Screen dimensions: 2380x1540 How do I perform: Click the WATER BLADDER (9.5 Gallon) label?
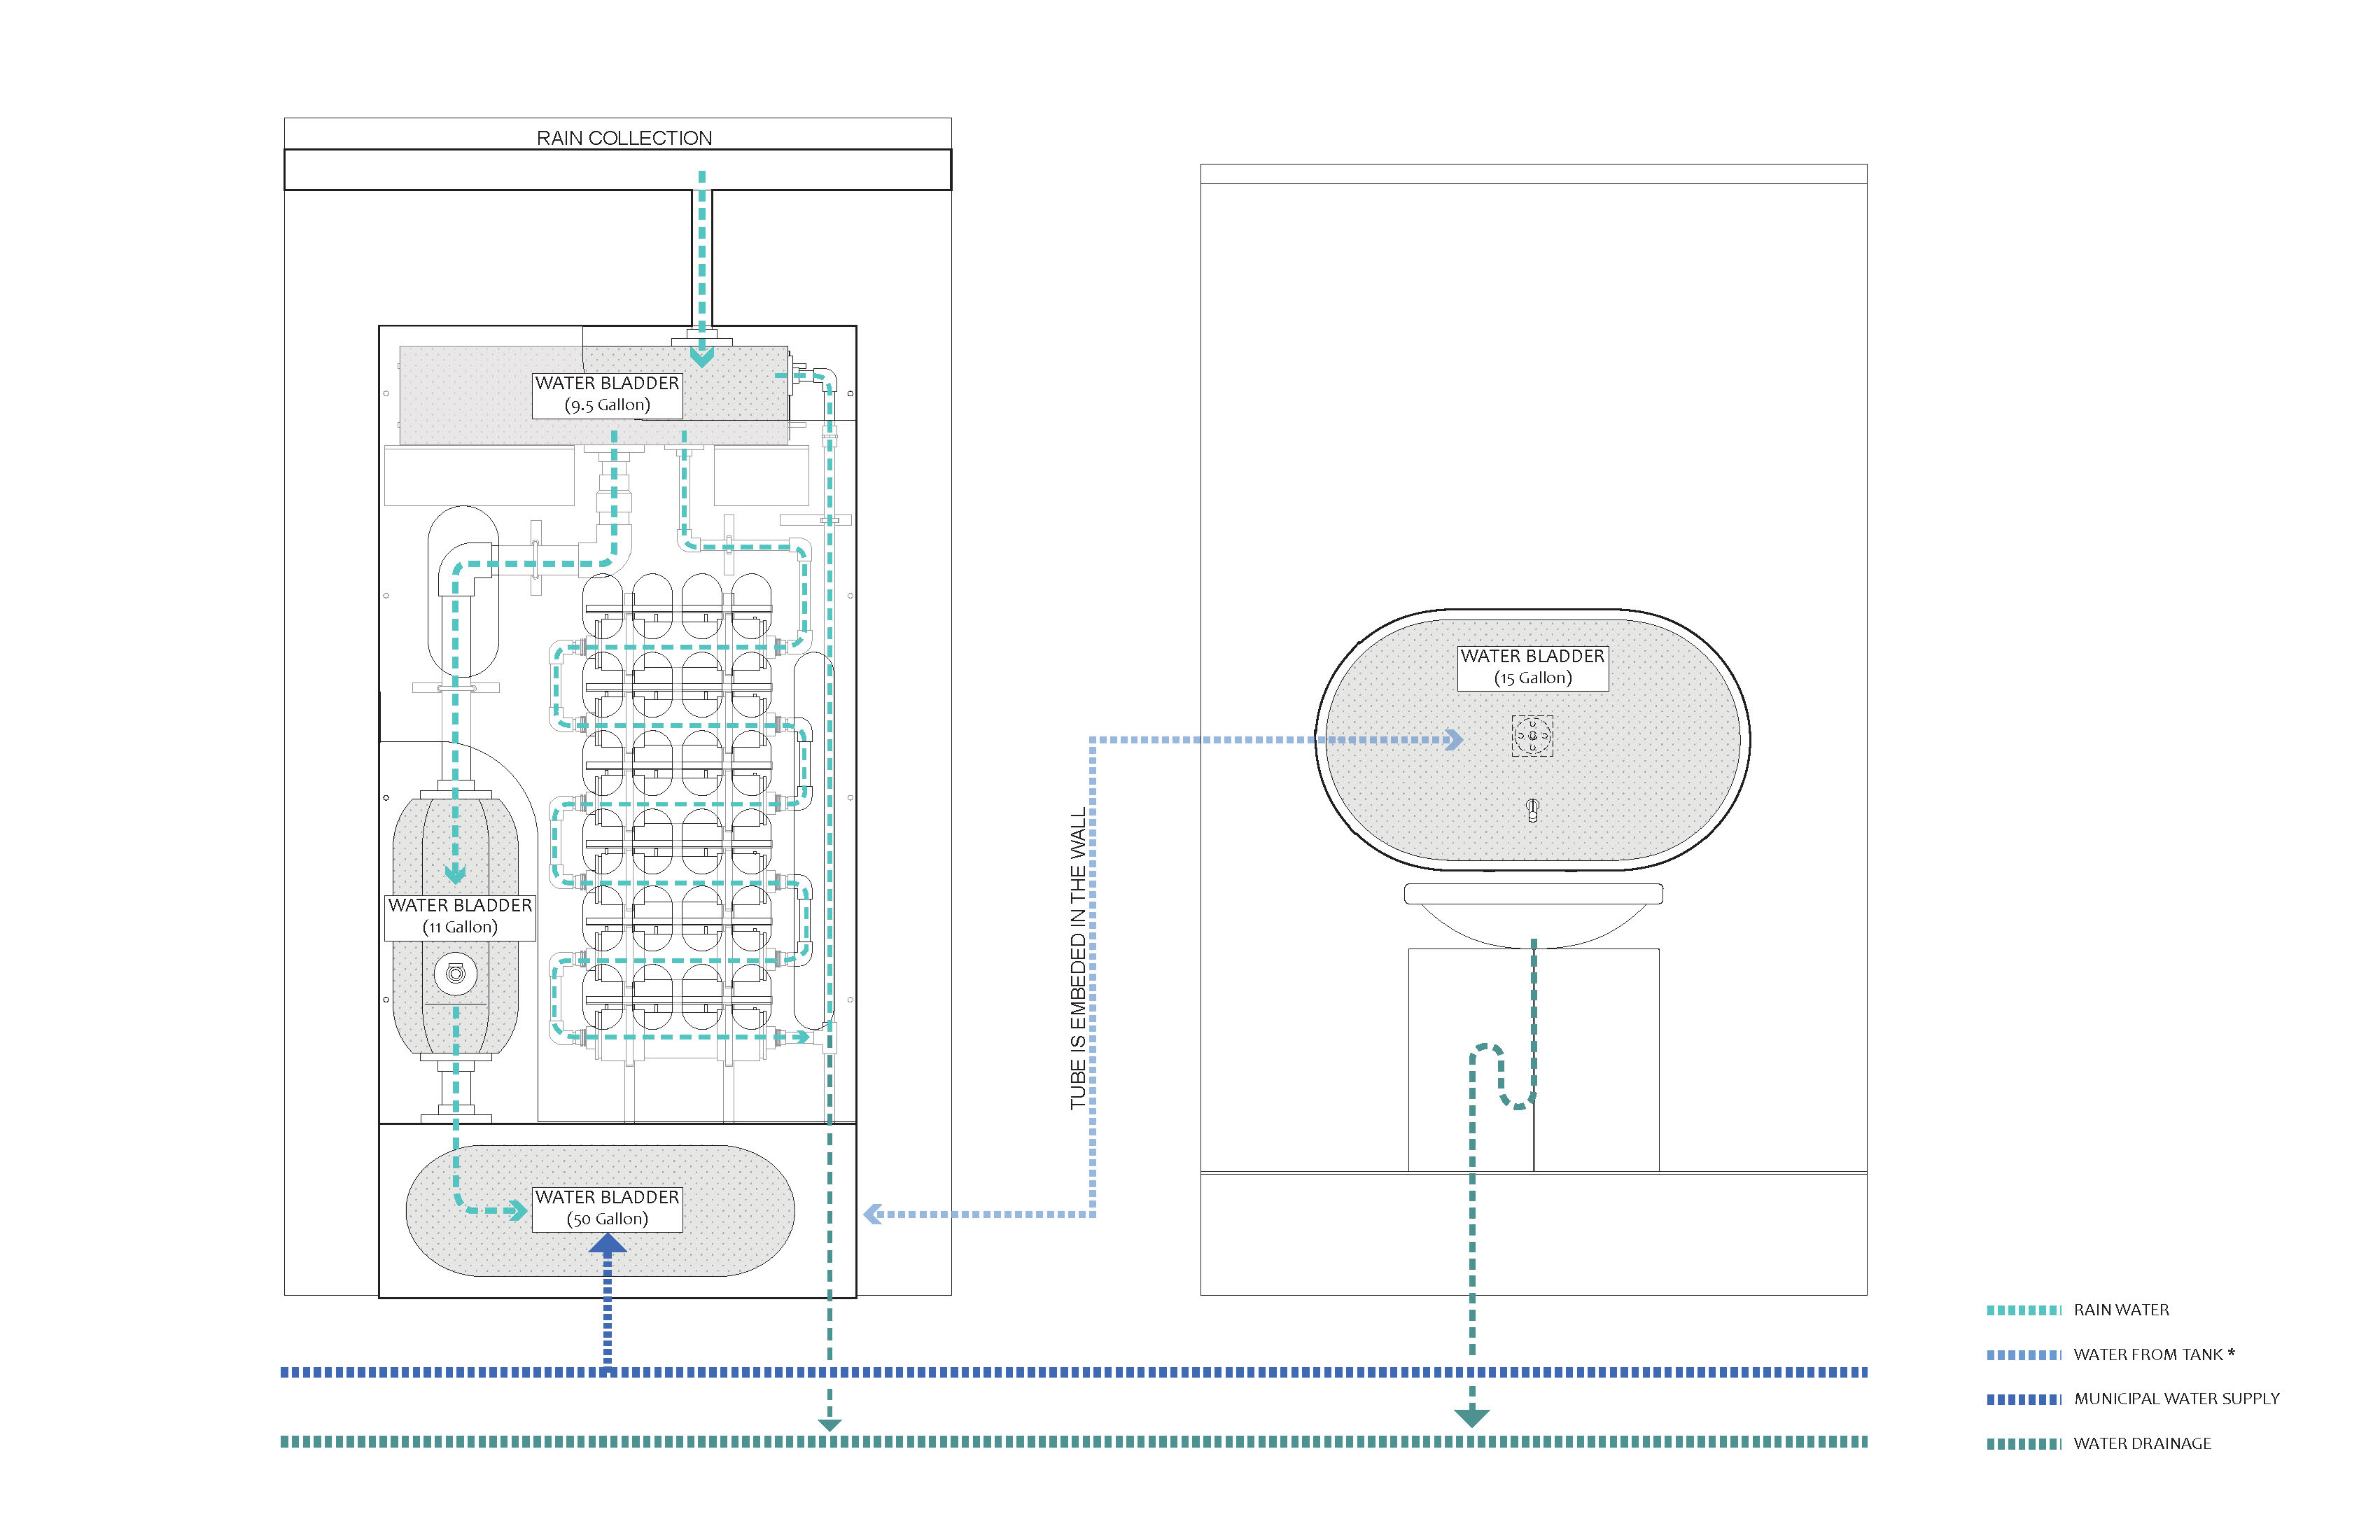(x=607, y=394)
